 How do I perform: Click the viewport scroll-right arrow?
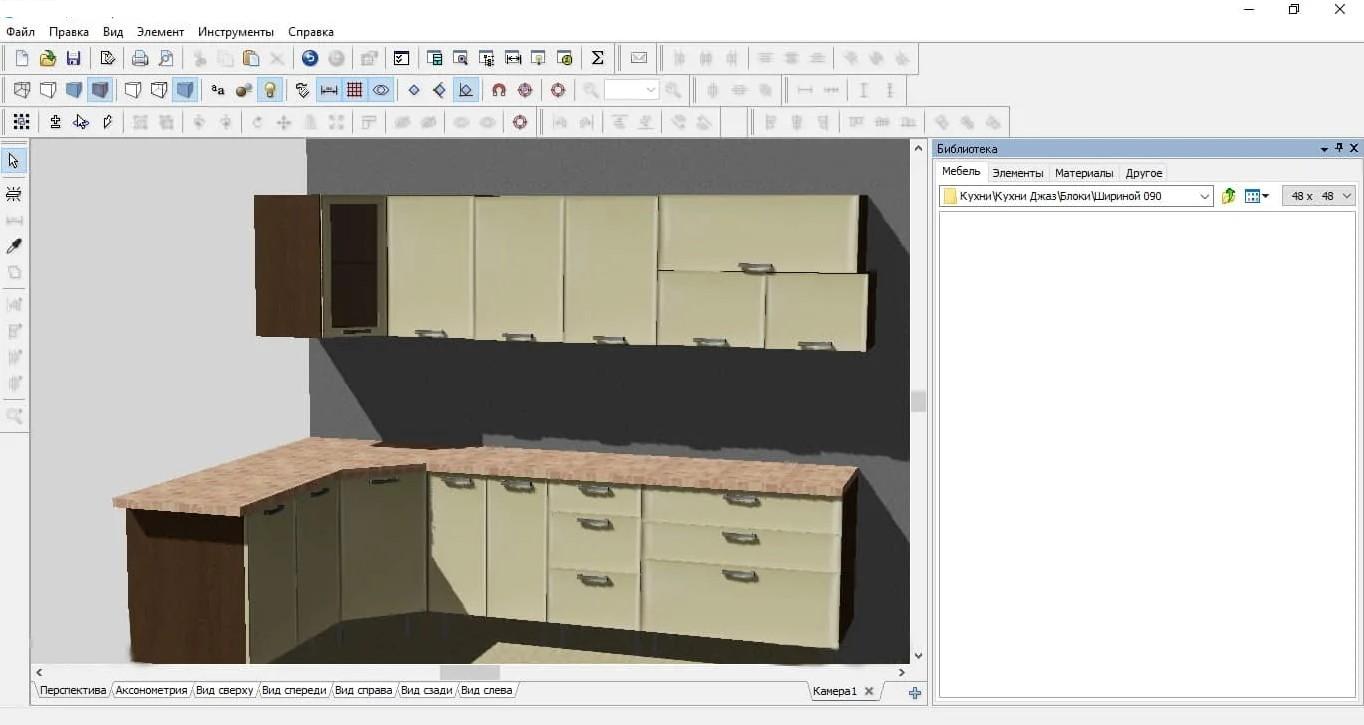coord(902,673)
